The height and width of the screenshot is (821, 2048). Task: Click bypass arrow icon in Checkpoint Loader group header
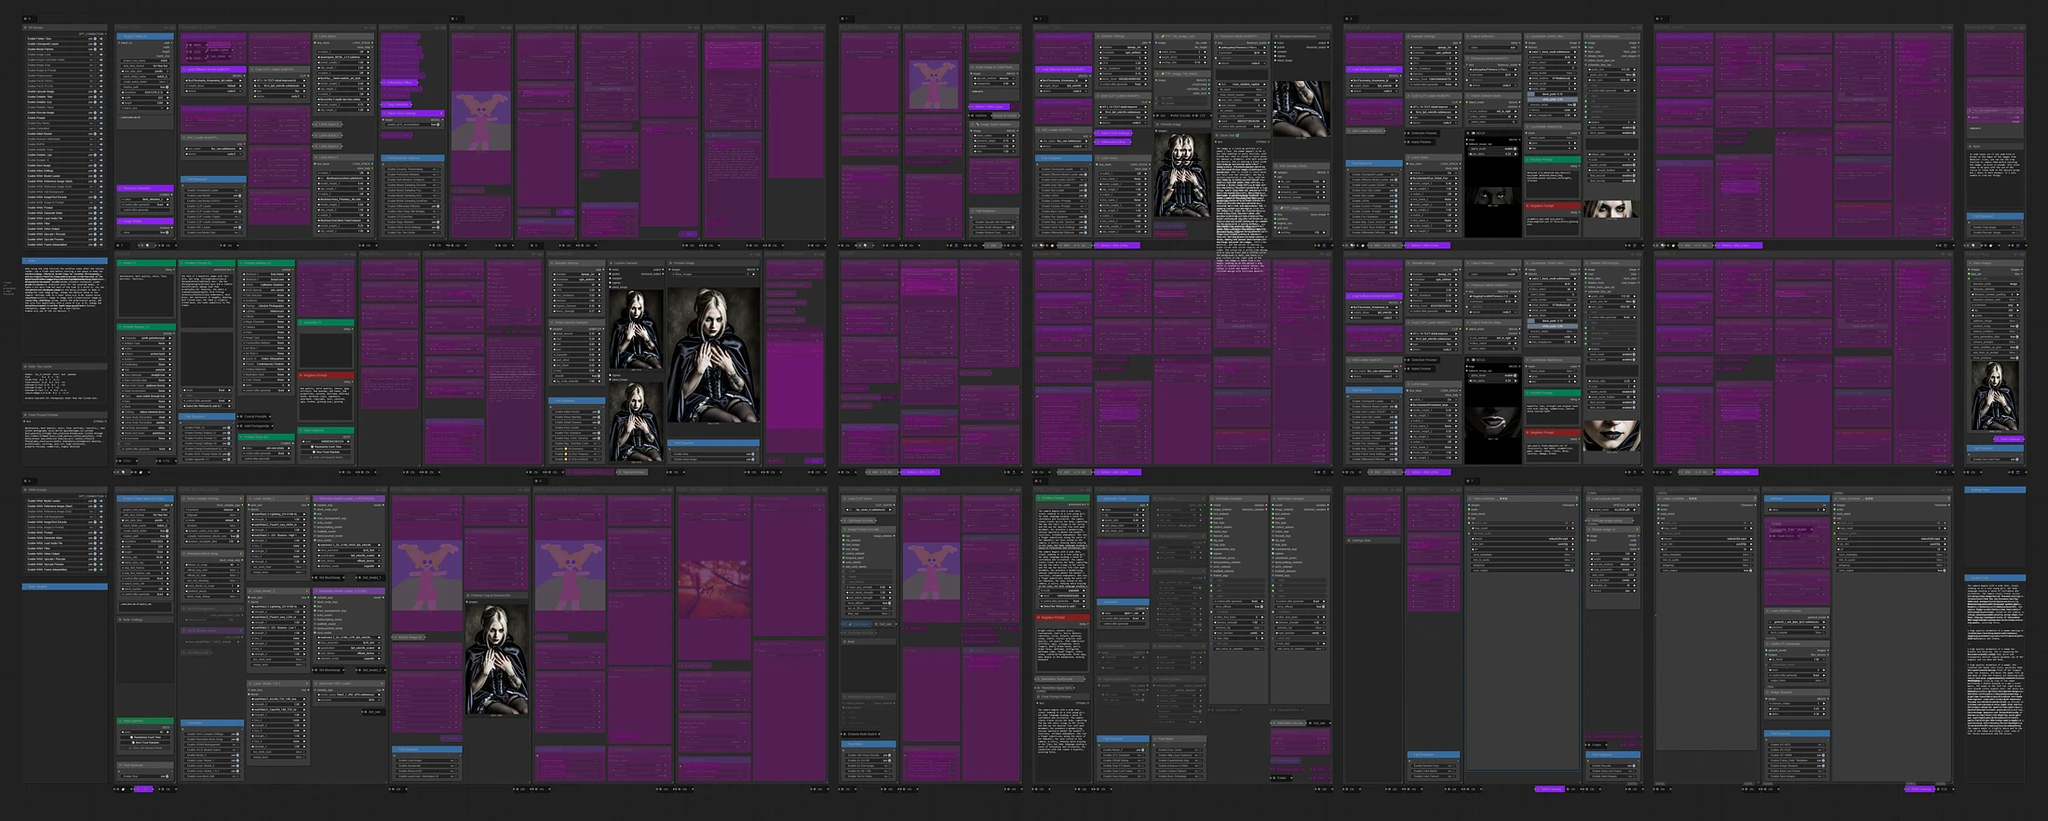tap(366, 28)
